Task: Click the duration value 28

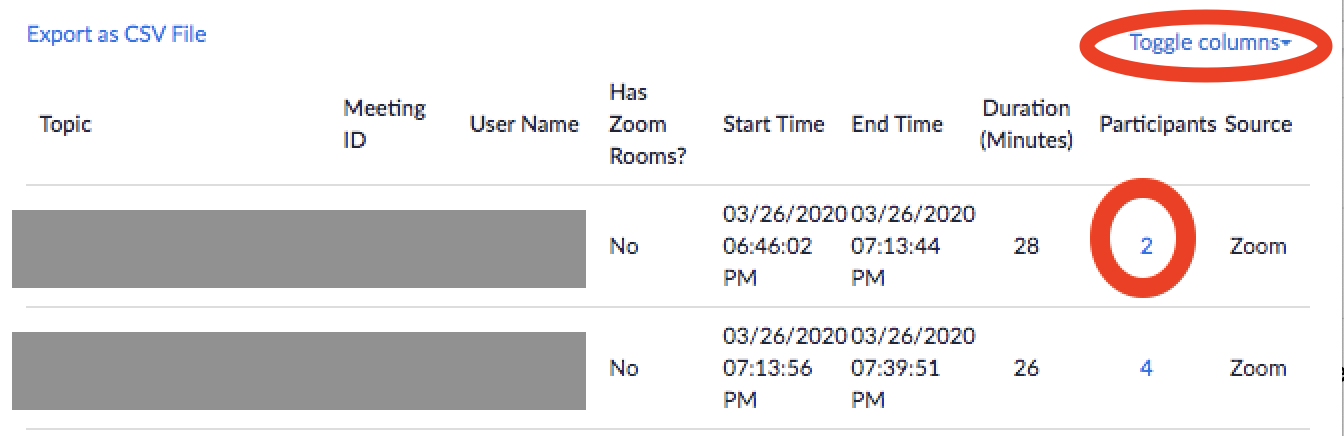Action: 1026,246
